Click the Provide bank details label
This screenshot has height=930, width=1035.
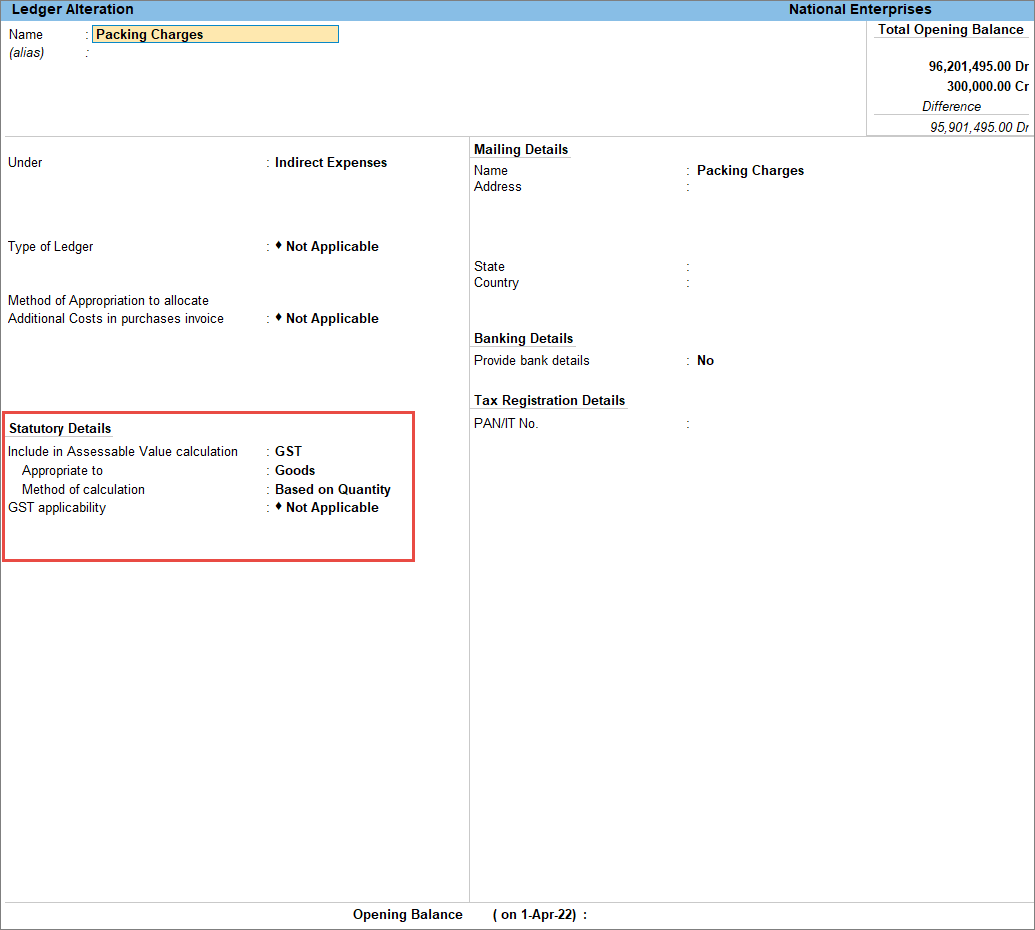pos(531,360)
